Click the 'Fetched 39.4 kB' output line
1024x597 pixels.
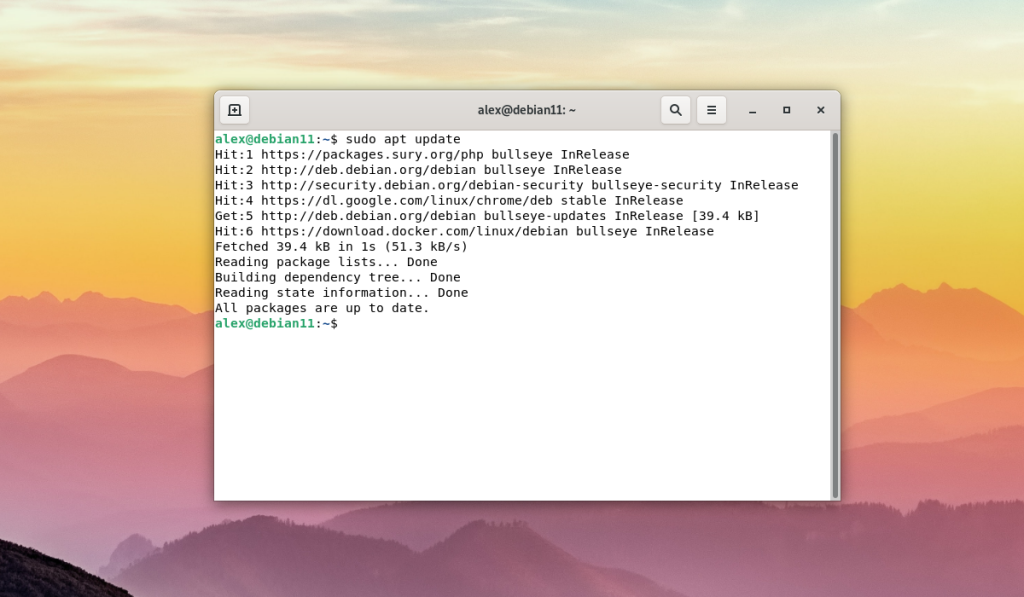click(342, 247)
